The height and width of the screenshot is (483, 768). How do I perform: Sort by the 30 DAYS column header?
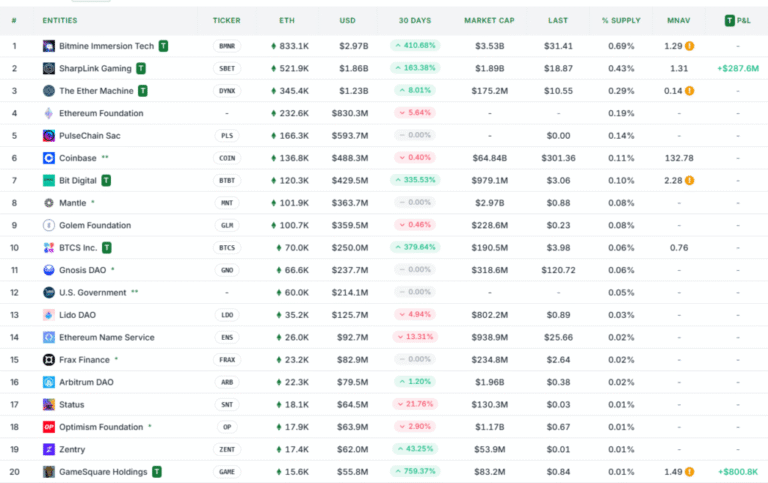coord(415,21)
